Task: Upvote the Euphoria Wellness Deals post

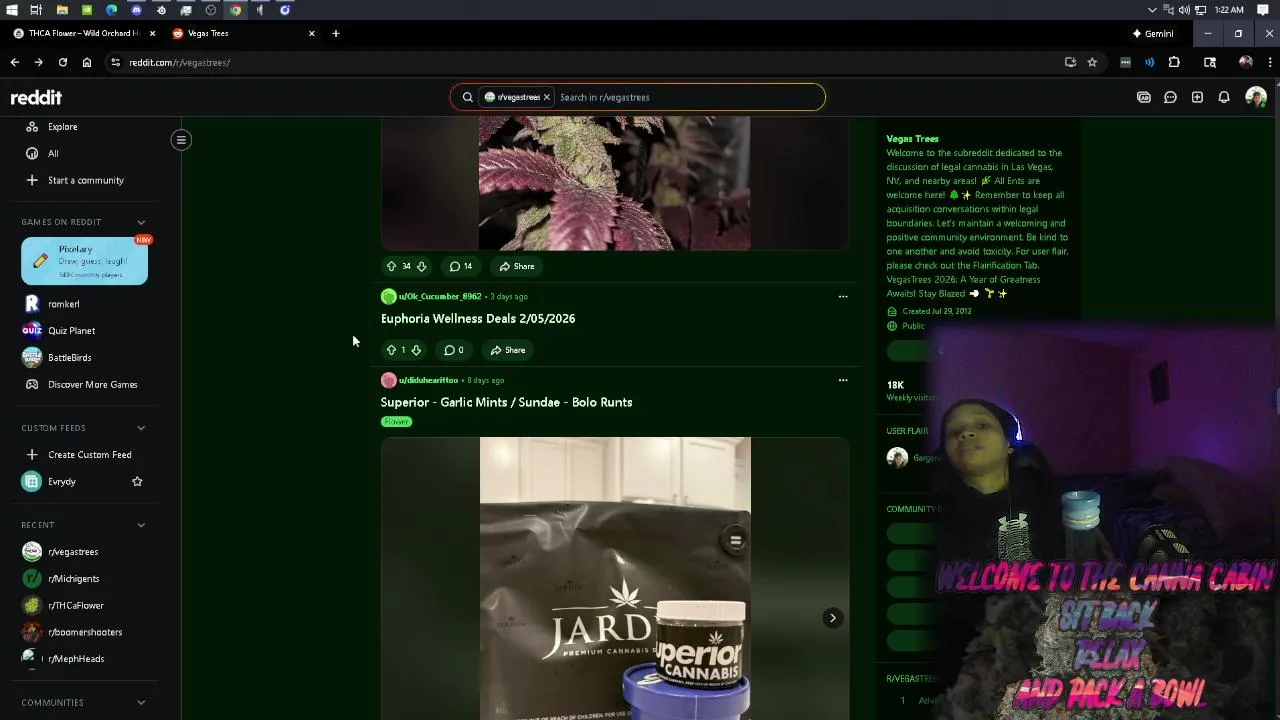Action: [391, 350]
